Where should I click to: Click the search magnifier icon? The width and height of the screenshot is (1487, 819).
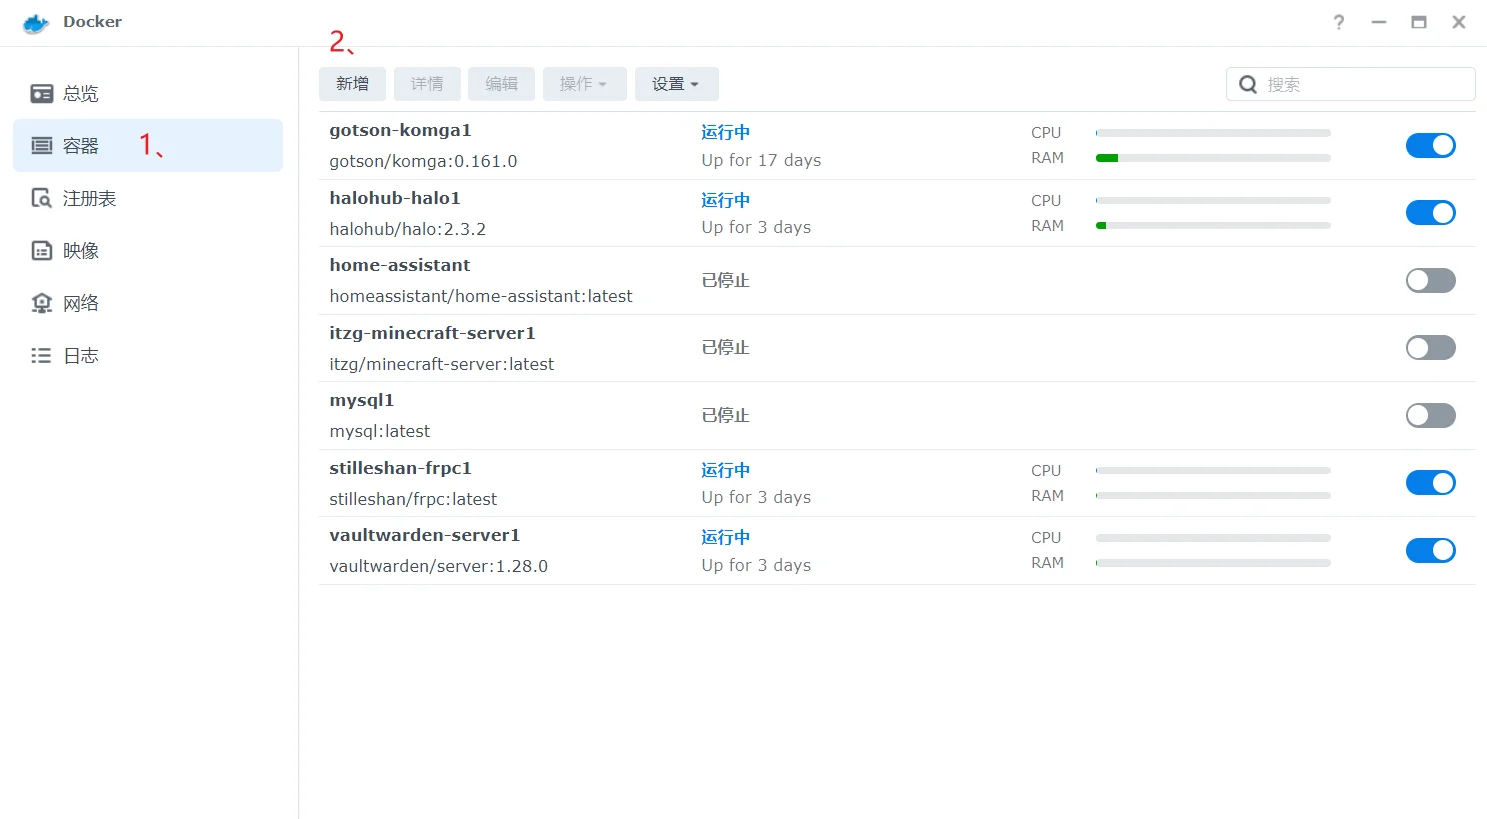pos(1248,85)
